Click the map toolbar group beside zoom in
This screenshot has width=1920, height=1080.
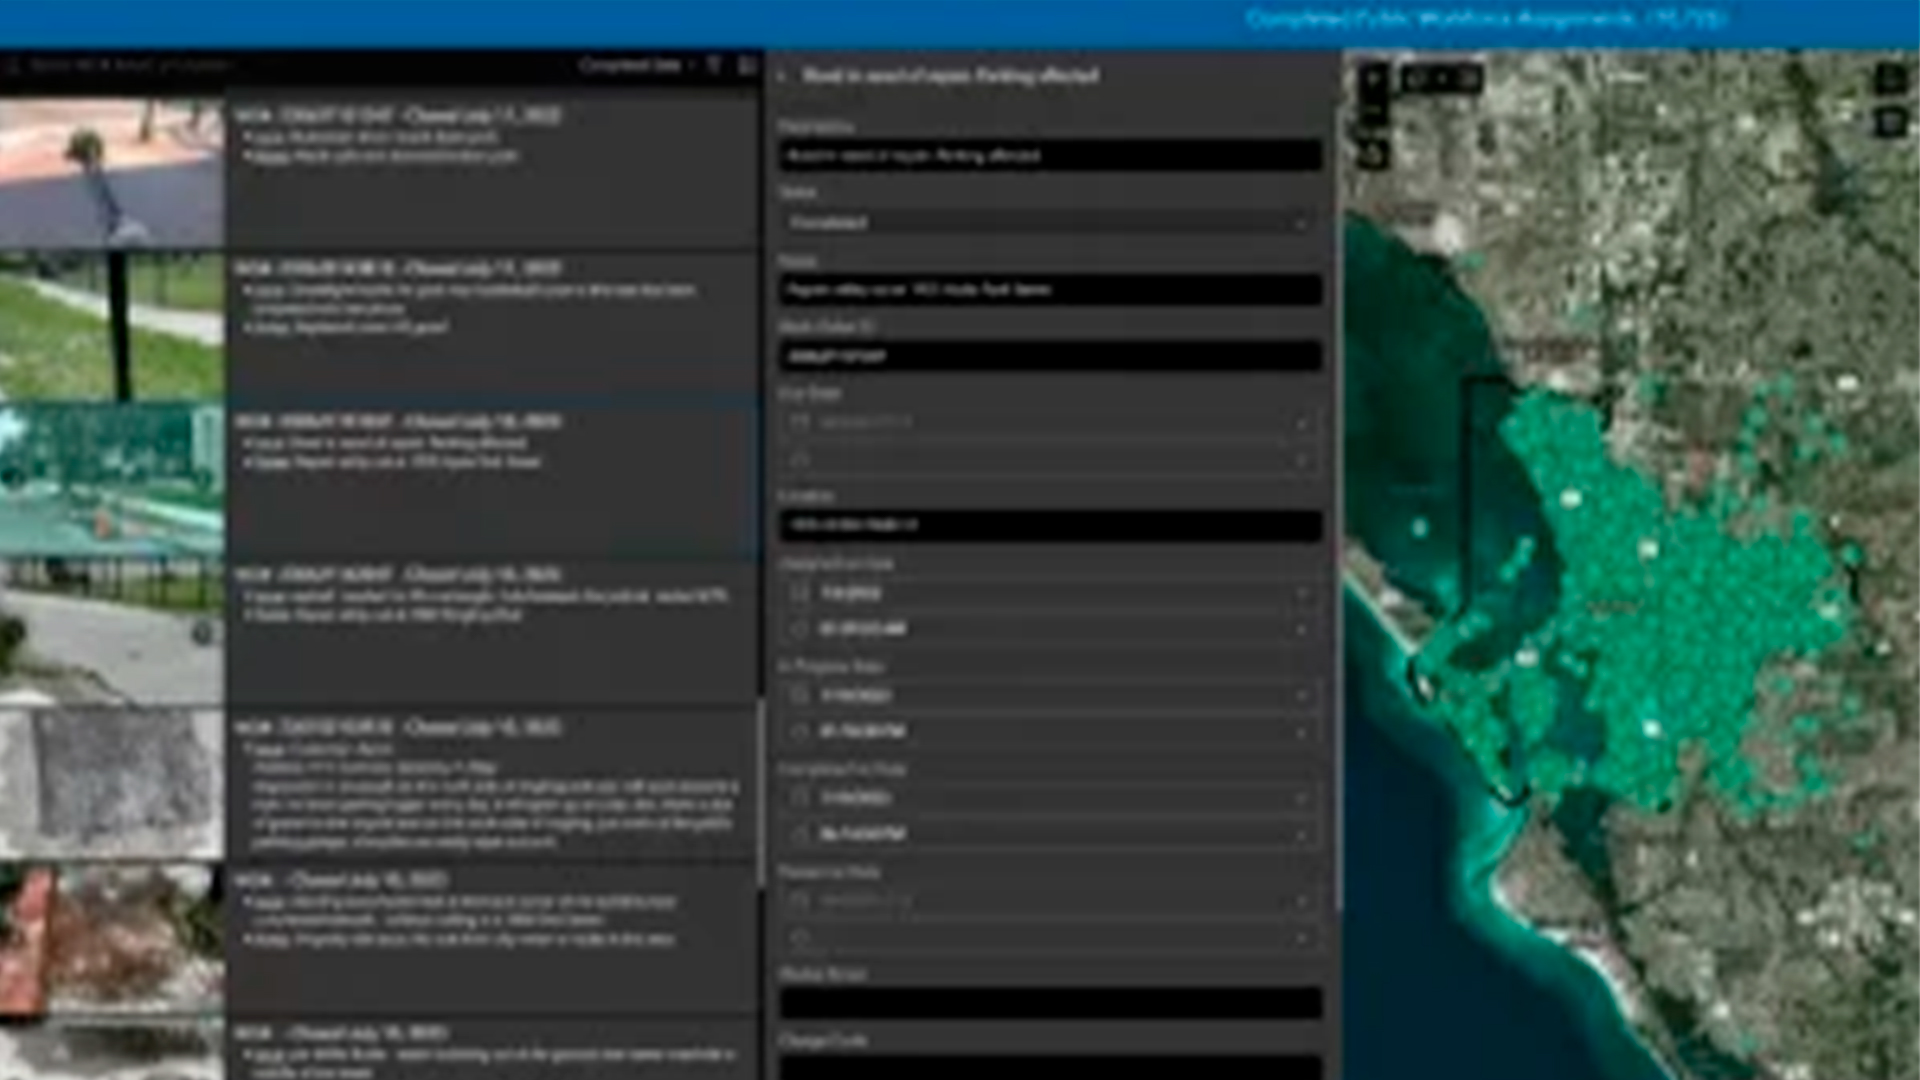tap(1441, 79)
